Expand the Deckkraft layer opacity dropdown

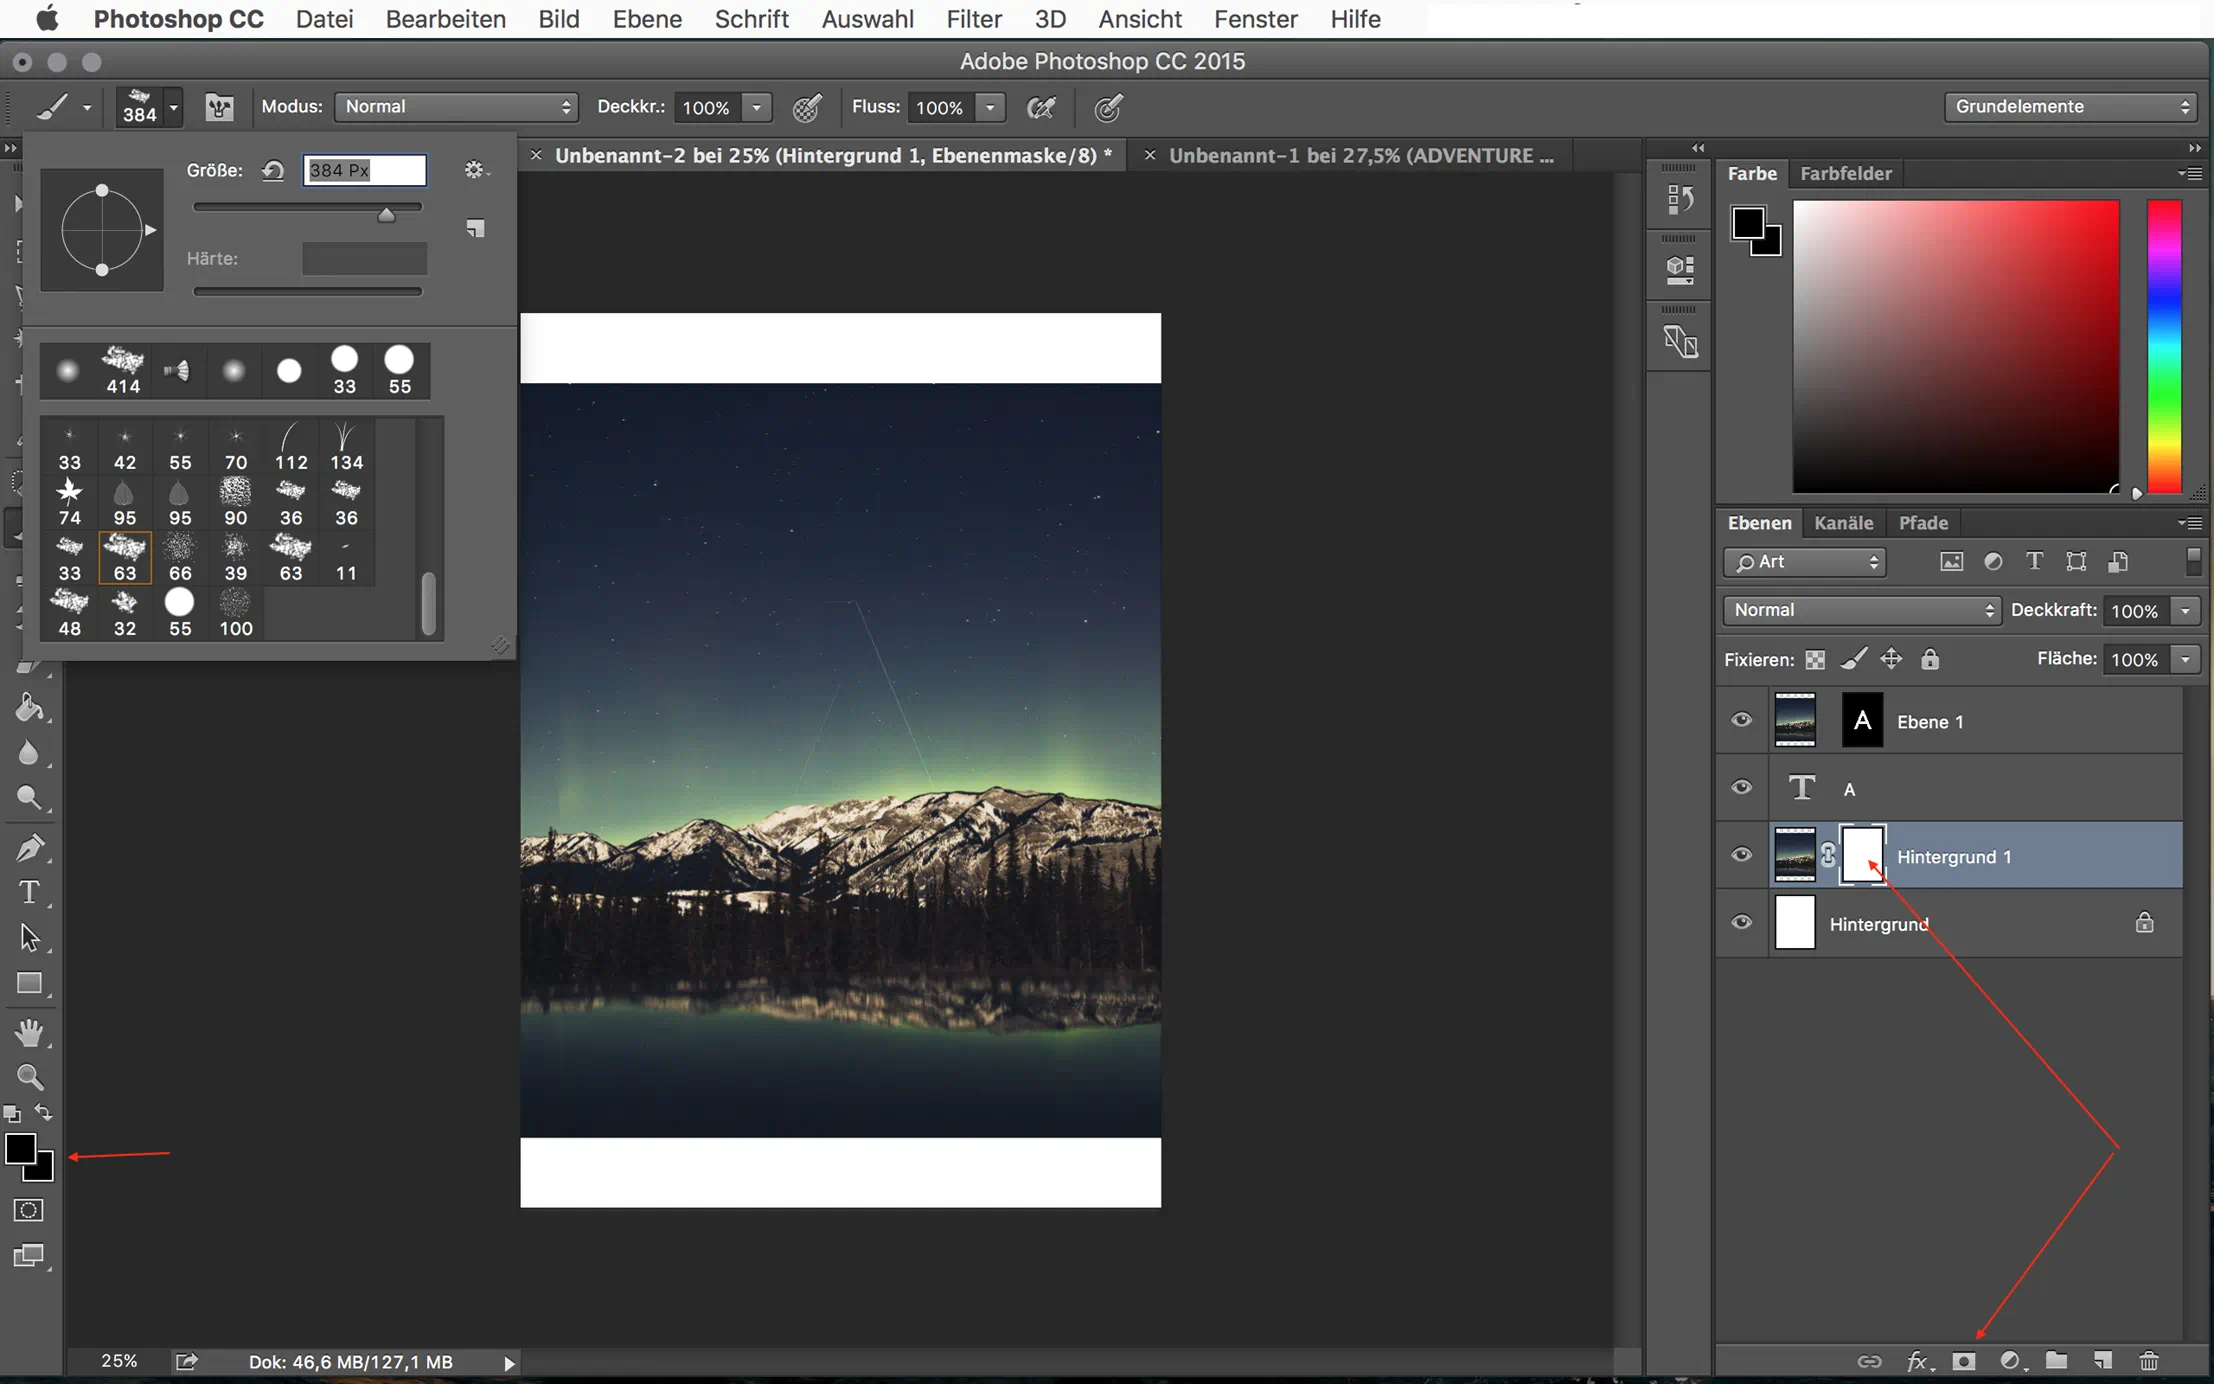pyautogui.click(x=2186, y=610)
